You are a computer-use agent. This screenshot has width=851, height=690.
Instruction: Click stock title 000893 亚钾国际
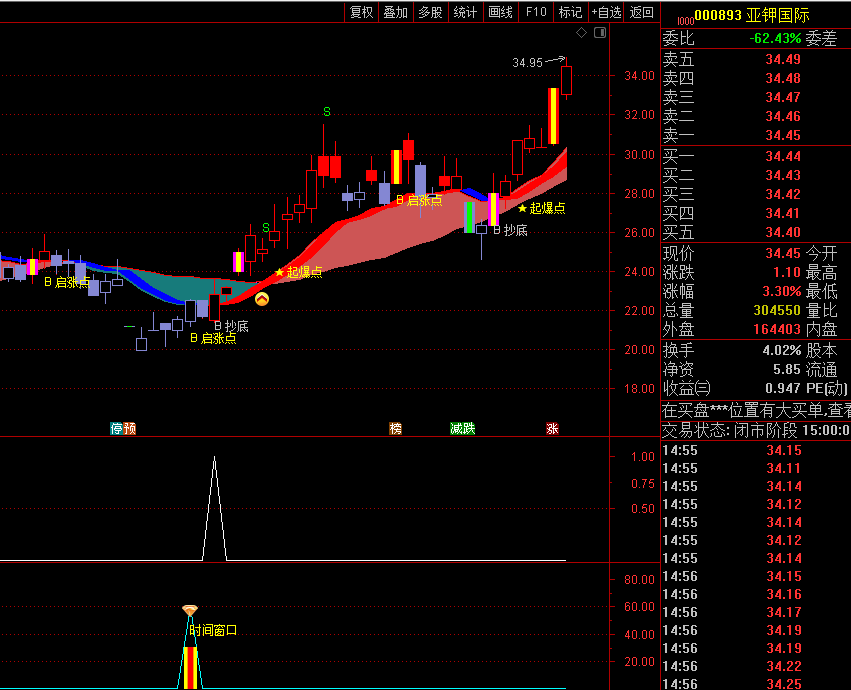tap(752, 15)
